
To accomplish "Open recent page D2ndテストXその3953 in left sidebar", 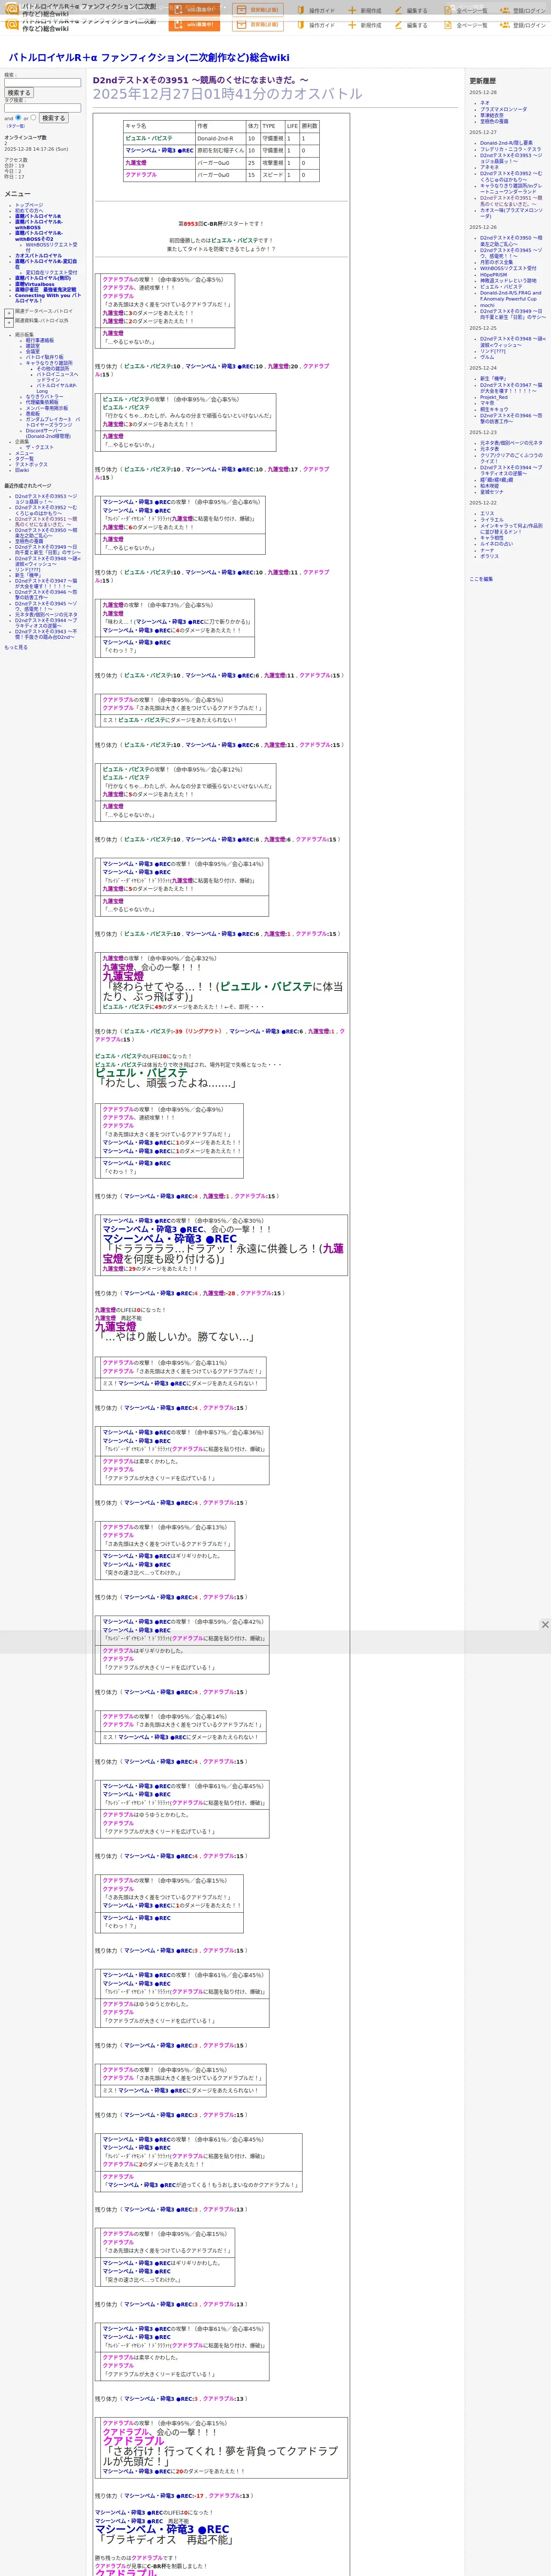I will 45,499.
